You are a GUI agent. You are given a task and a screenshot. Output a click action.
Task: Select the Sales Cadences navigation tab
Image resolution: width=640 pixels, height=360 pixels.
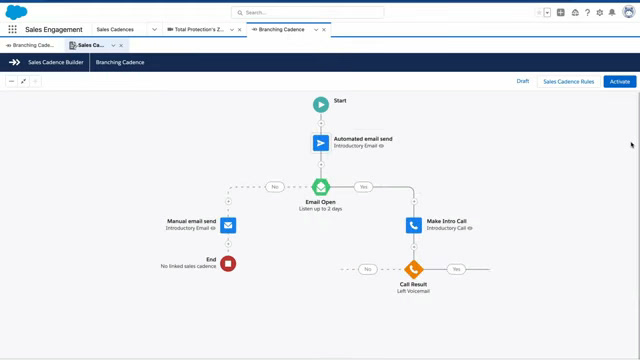[x=115, y=29]
